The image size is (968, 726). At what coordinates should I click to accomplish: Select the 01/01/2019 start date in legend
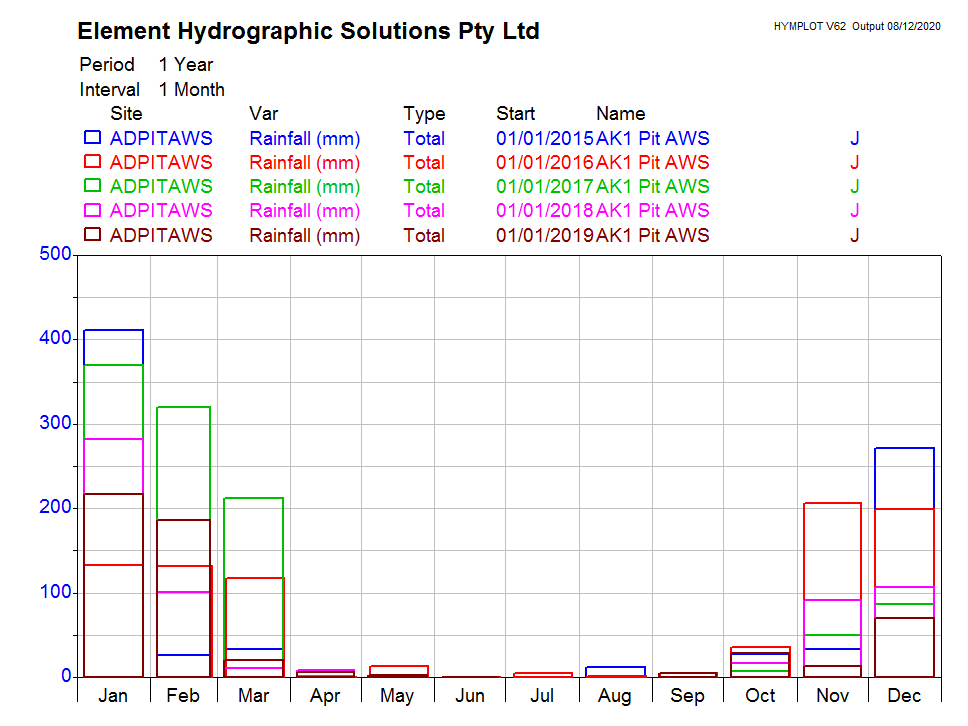tap(545, 236)
